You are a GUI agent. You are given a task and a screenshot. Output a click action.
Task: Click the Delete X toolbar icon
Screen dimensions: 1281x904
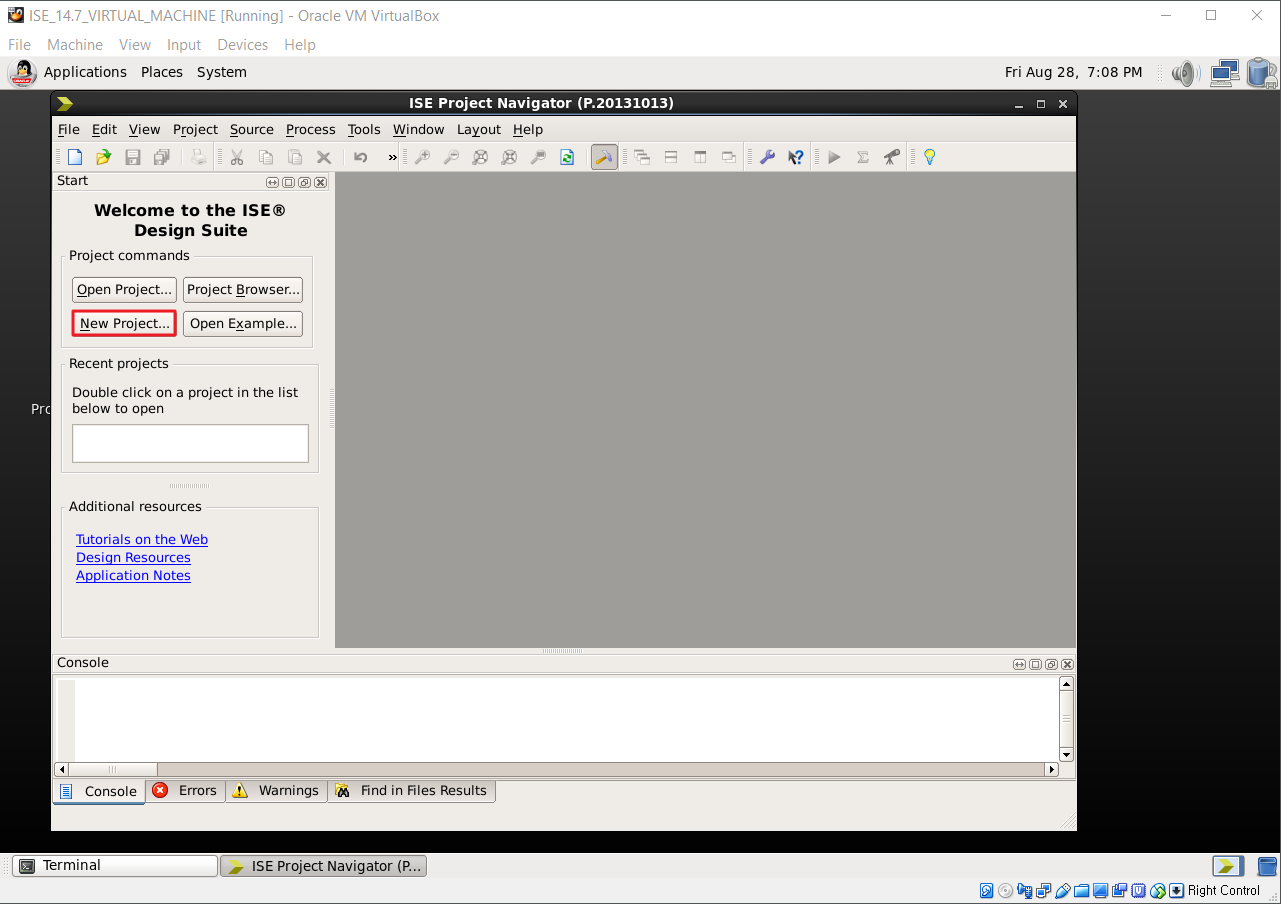click(x=324, y=157)
